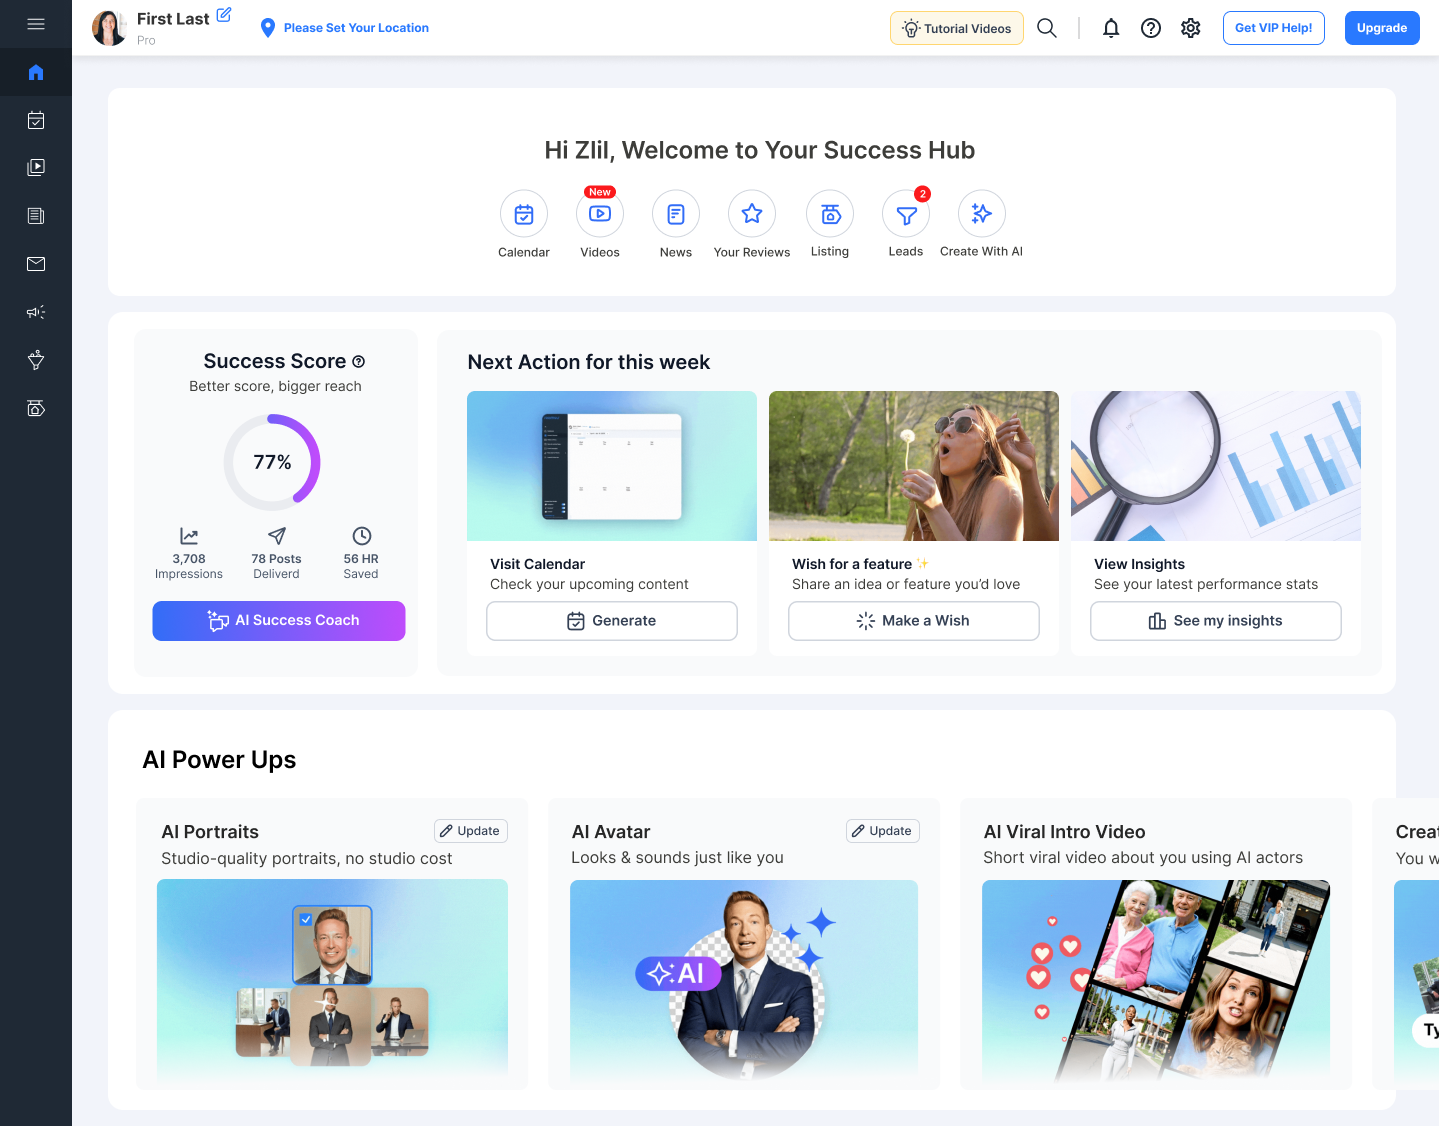1439x1126 pixels.
Task: Click the 78 Posts Delivered stat
Action: pos(277,554)
